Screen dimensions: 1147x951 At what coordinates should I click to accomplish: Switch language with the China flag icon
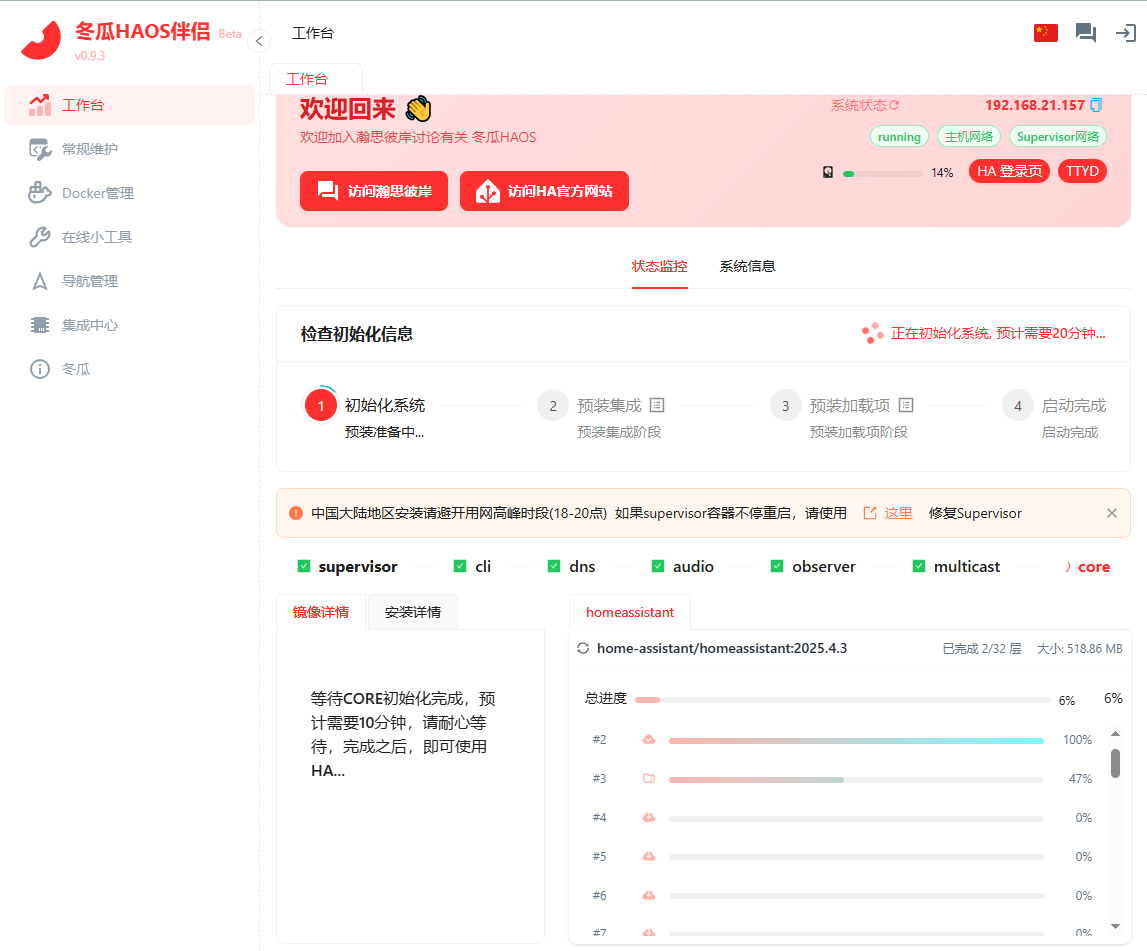(x=1045, y=33)
